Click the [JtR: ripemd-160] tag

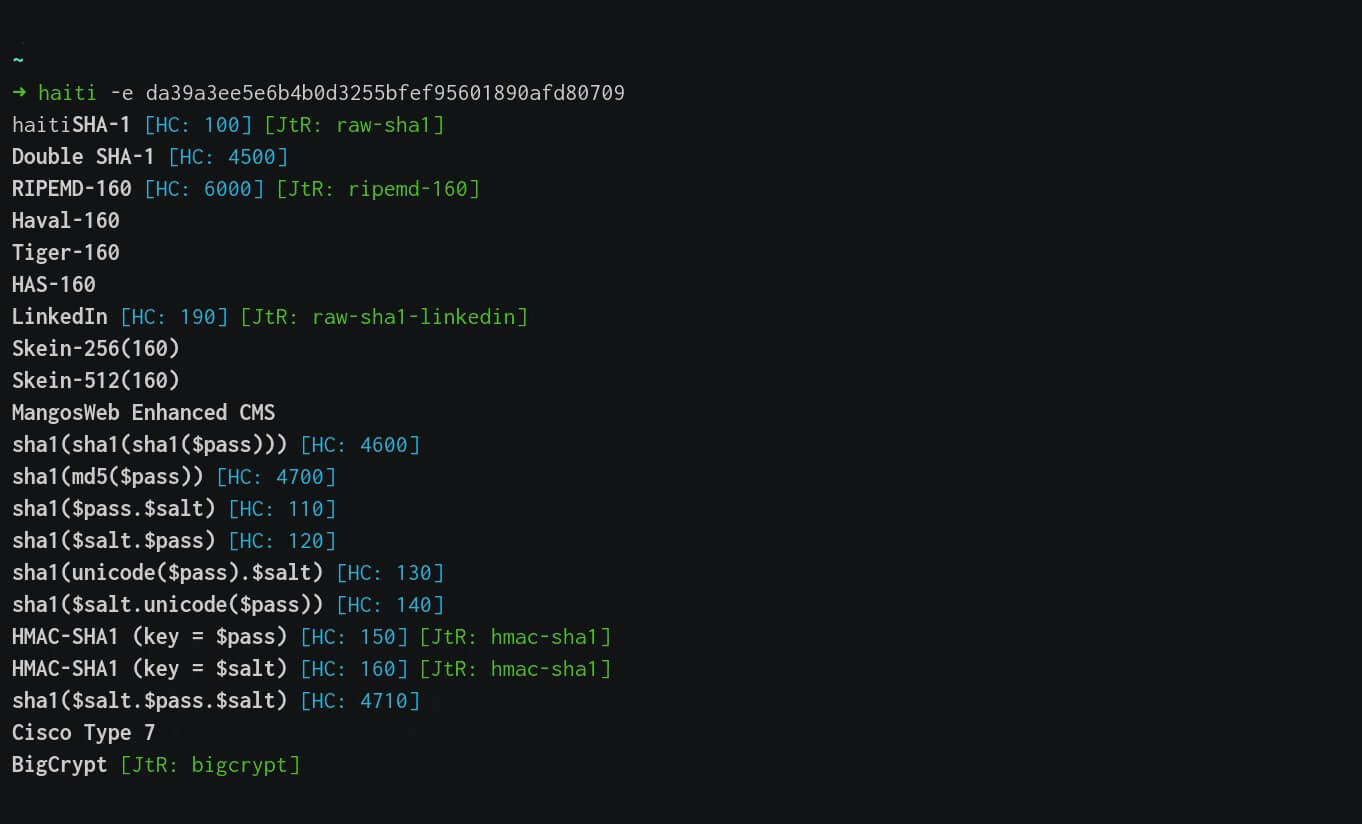click(378, 189)
